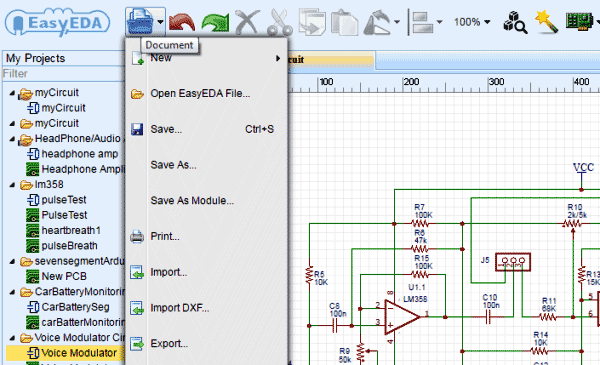Collapse the sevensegmentArdu project folder

(12, 261)
